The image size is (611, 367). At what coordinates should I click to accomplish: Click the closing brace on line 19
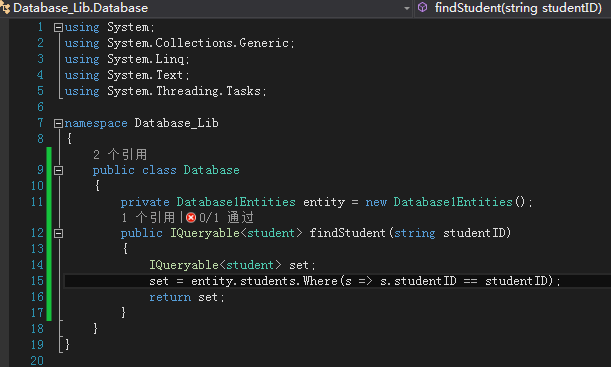pos(67,344)
